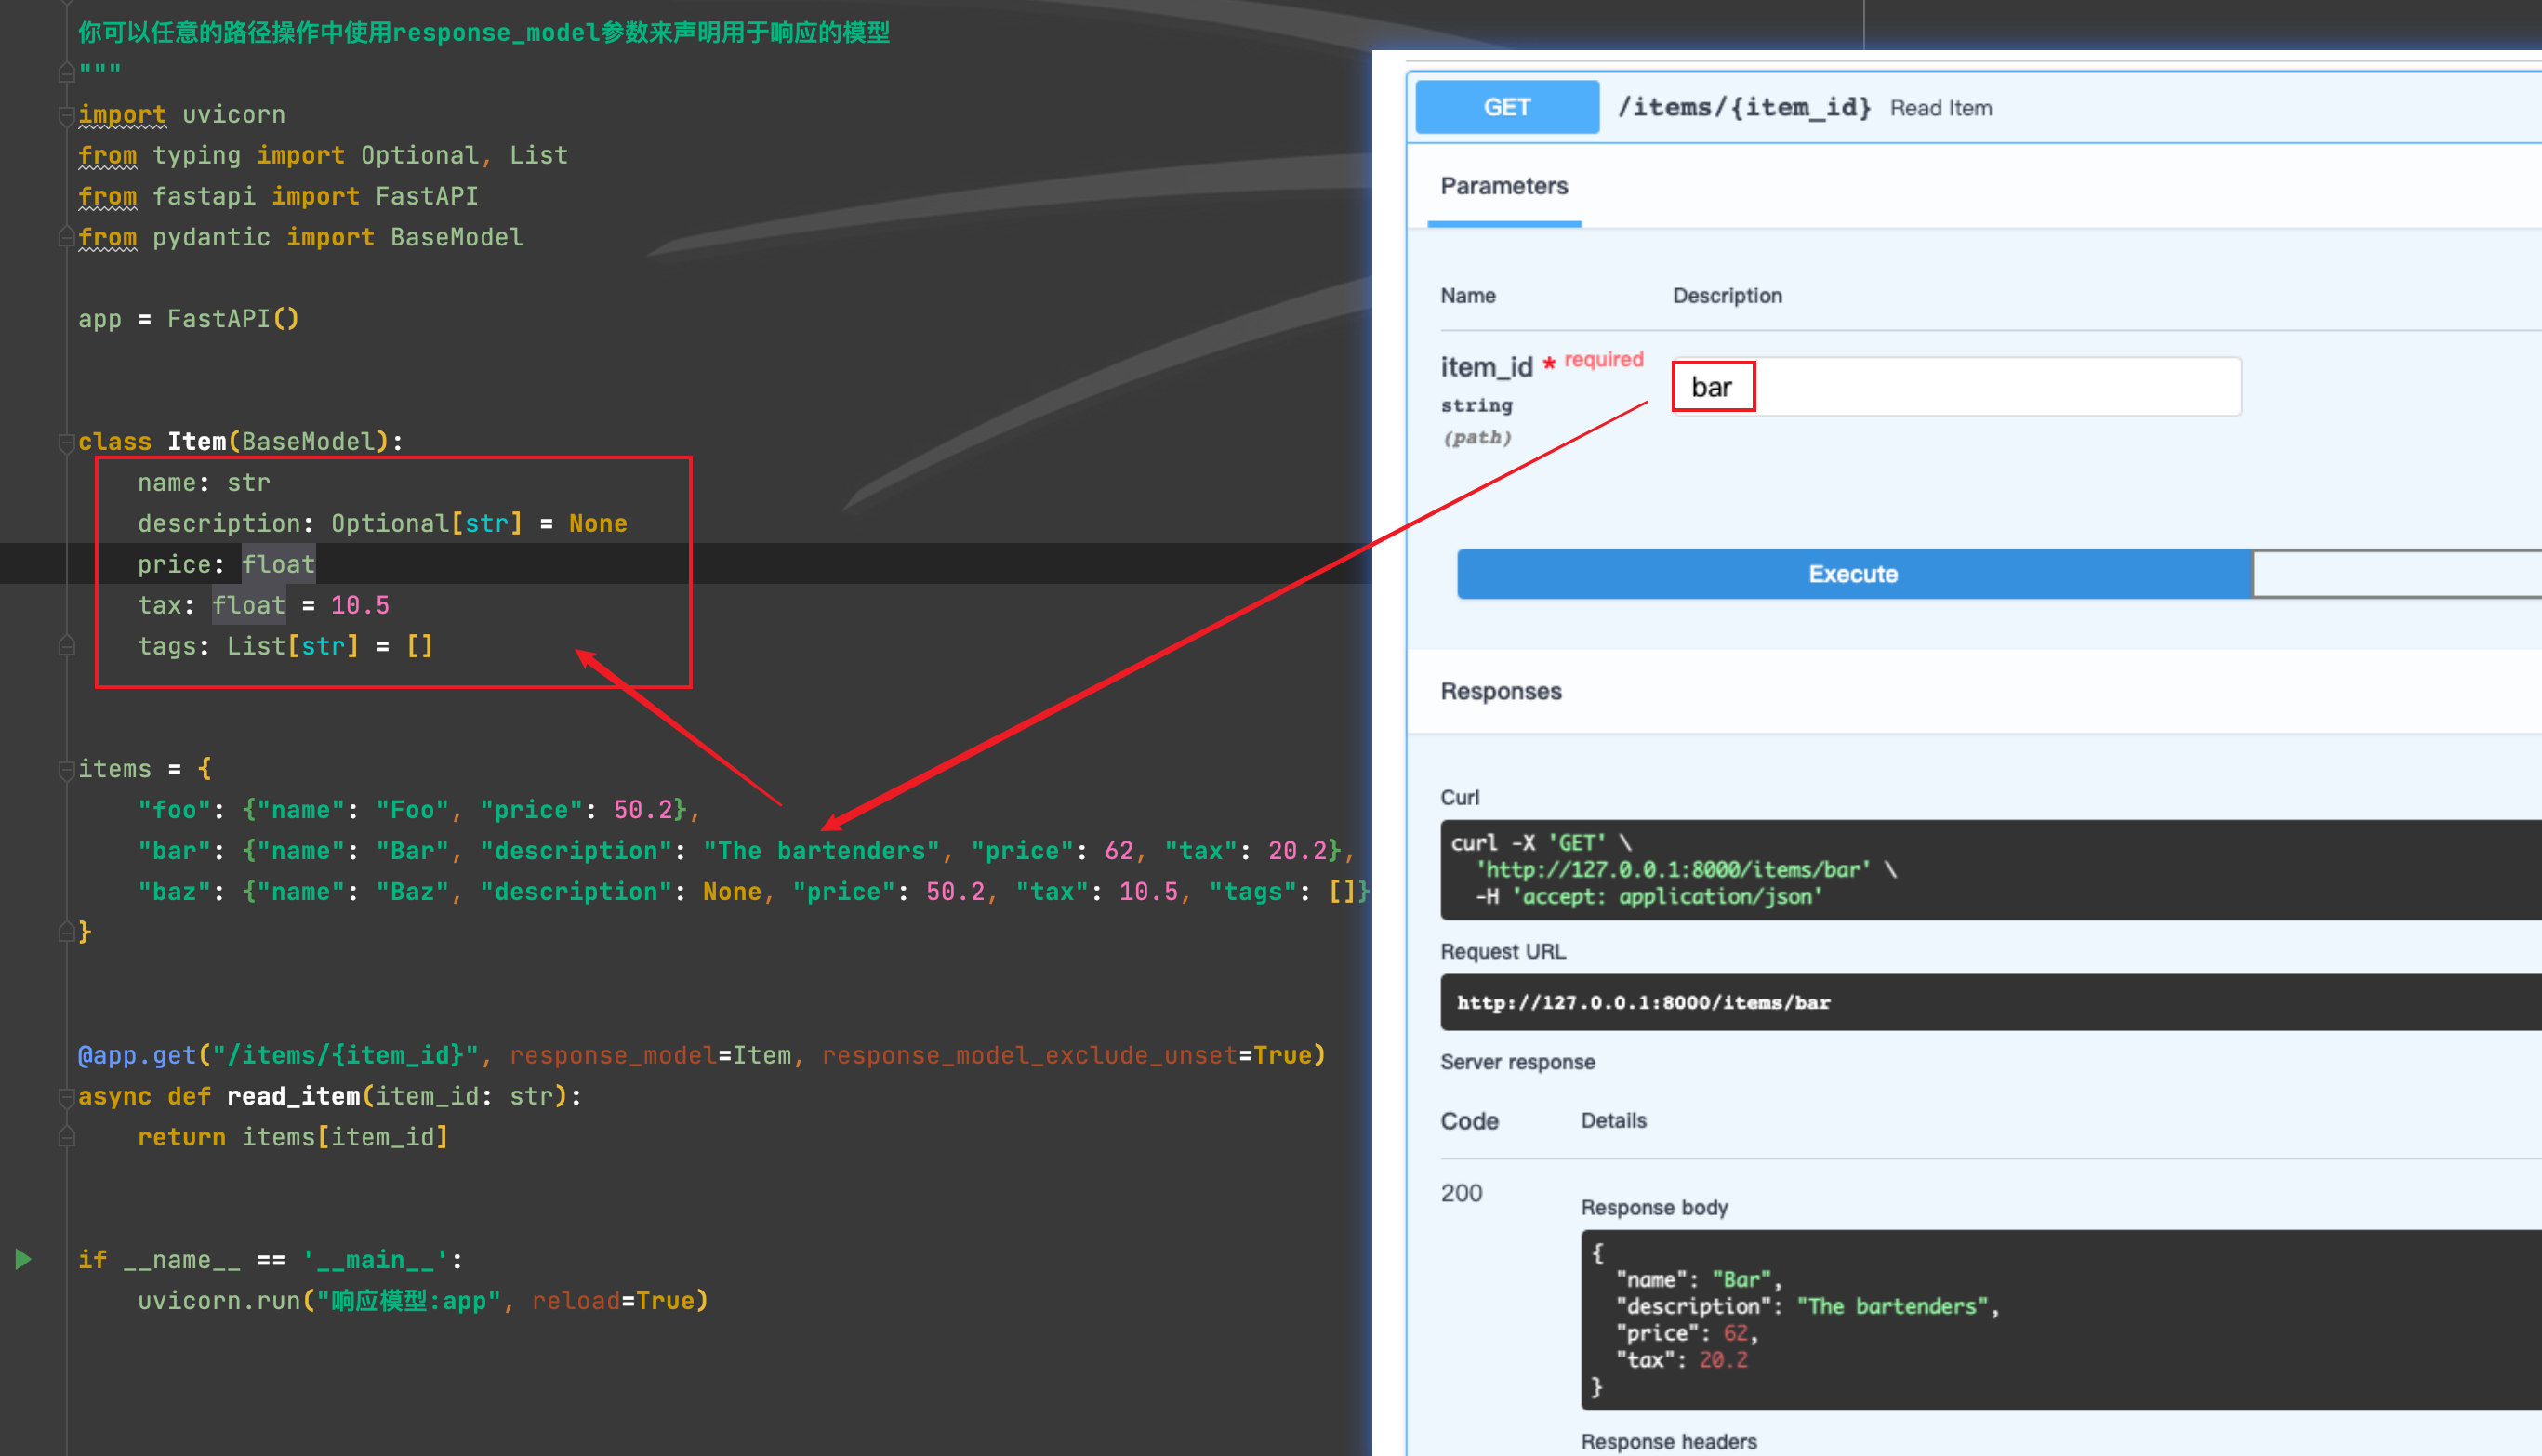Click 'response_model_exclude_unset' in the decorator

(x=1029, y=1056)
